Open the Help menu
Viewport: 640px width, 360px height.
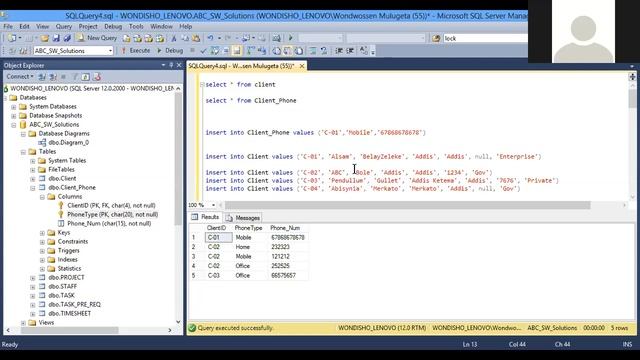186,26
